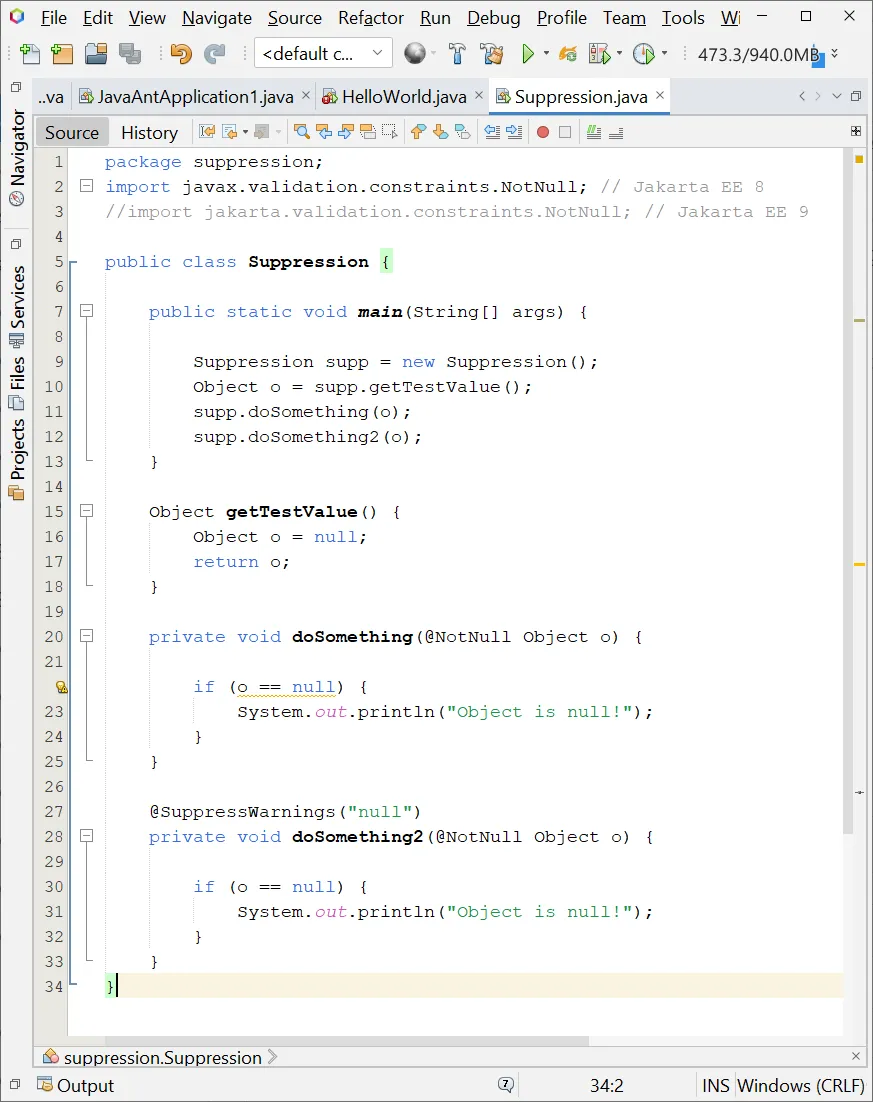Click memory usage bar 473.3/940.0MB
The image size is (873, 1102).
click(761, 54)
